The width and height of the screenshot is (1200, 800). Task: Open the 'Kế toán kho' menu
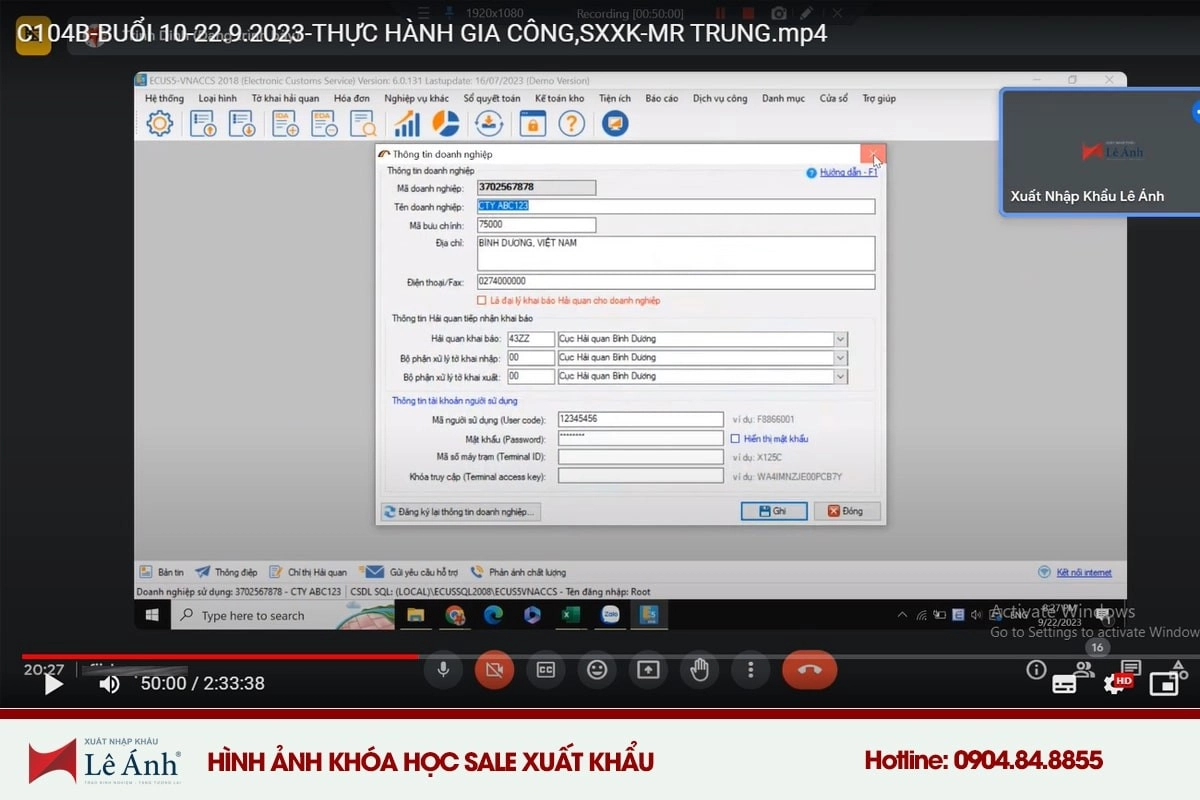point(559,99)
